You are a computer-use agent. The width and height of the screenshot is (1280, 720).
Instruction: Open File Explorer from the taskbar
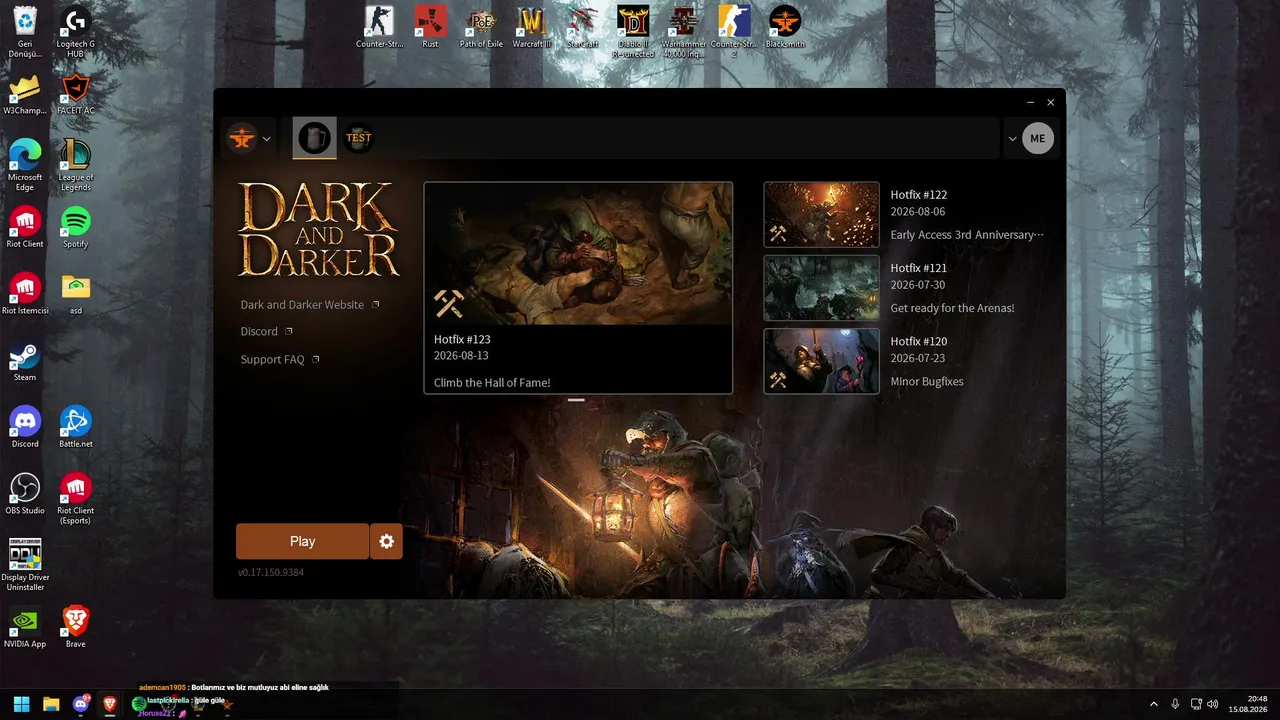tap(51, 704)
